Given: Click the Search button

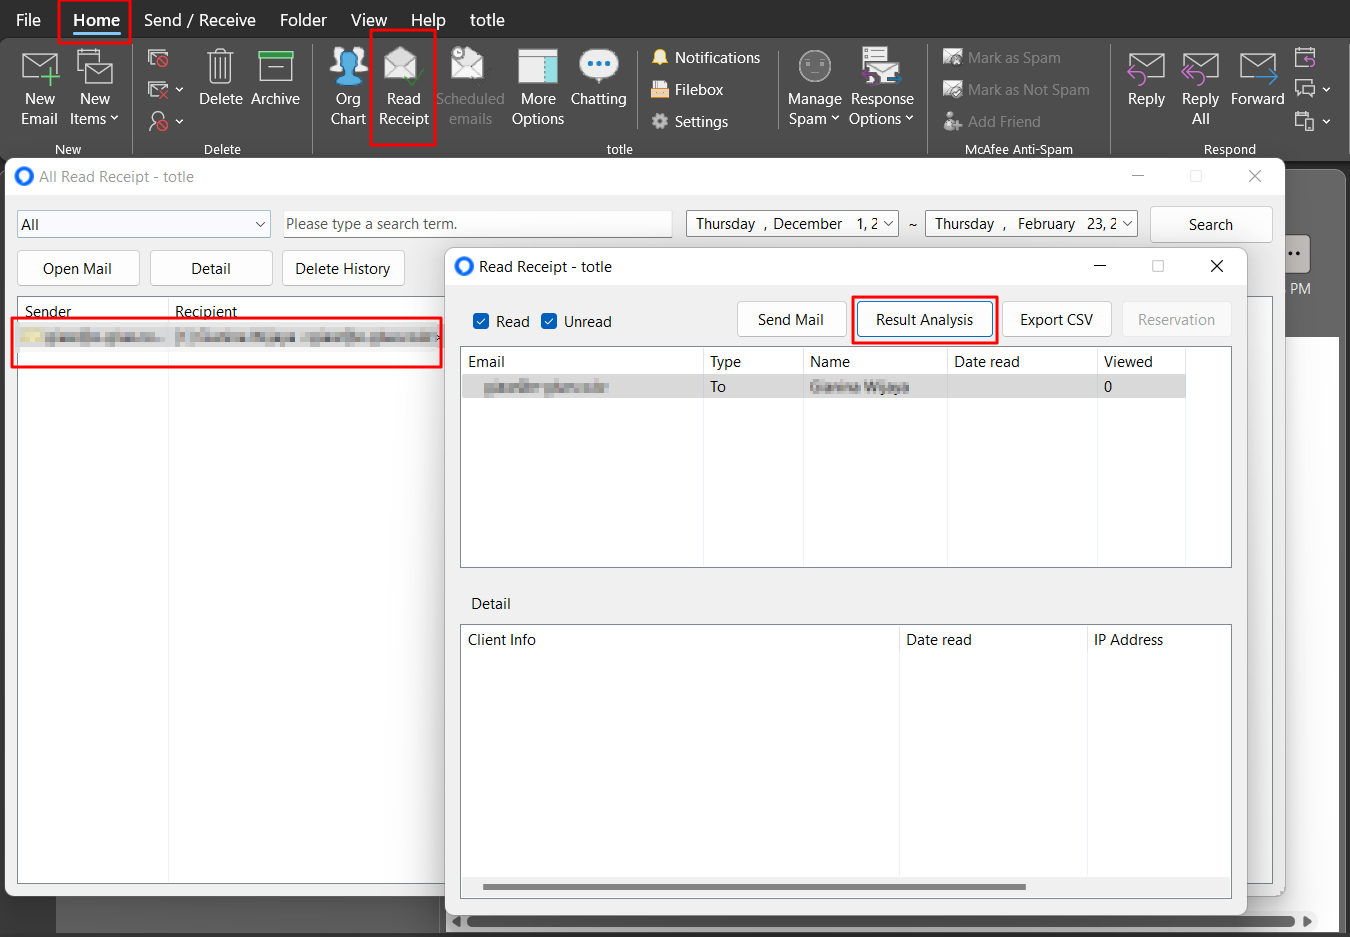Looking at the screenshot, I should [x=1210, y=225].
